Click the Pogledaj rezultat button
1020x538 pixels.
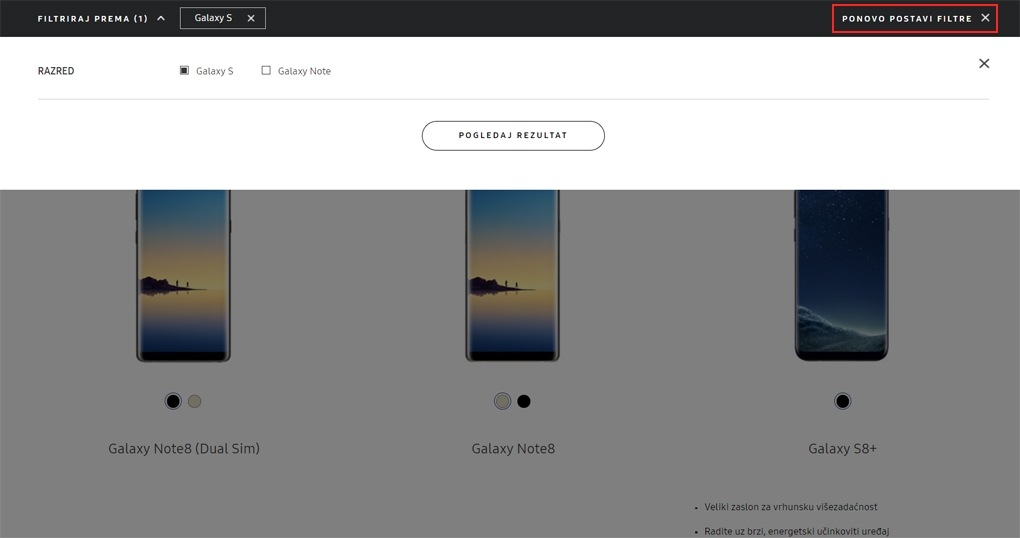[x=513, y=135]
